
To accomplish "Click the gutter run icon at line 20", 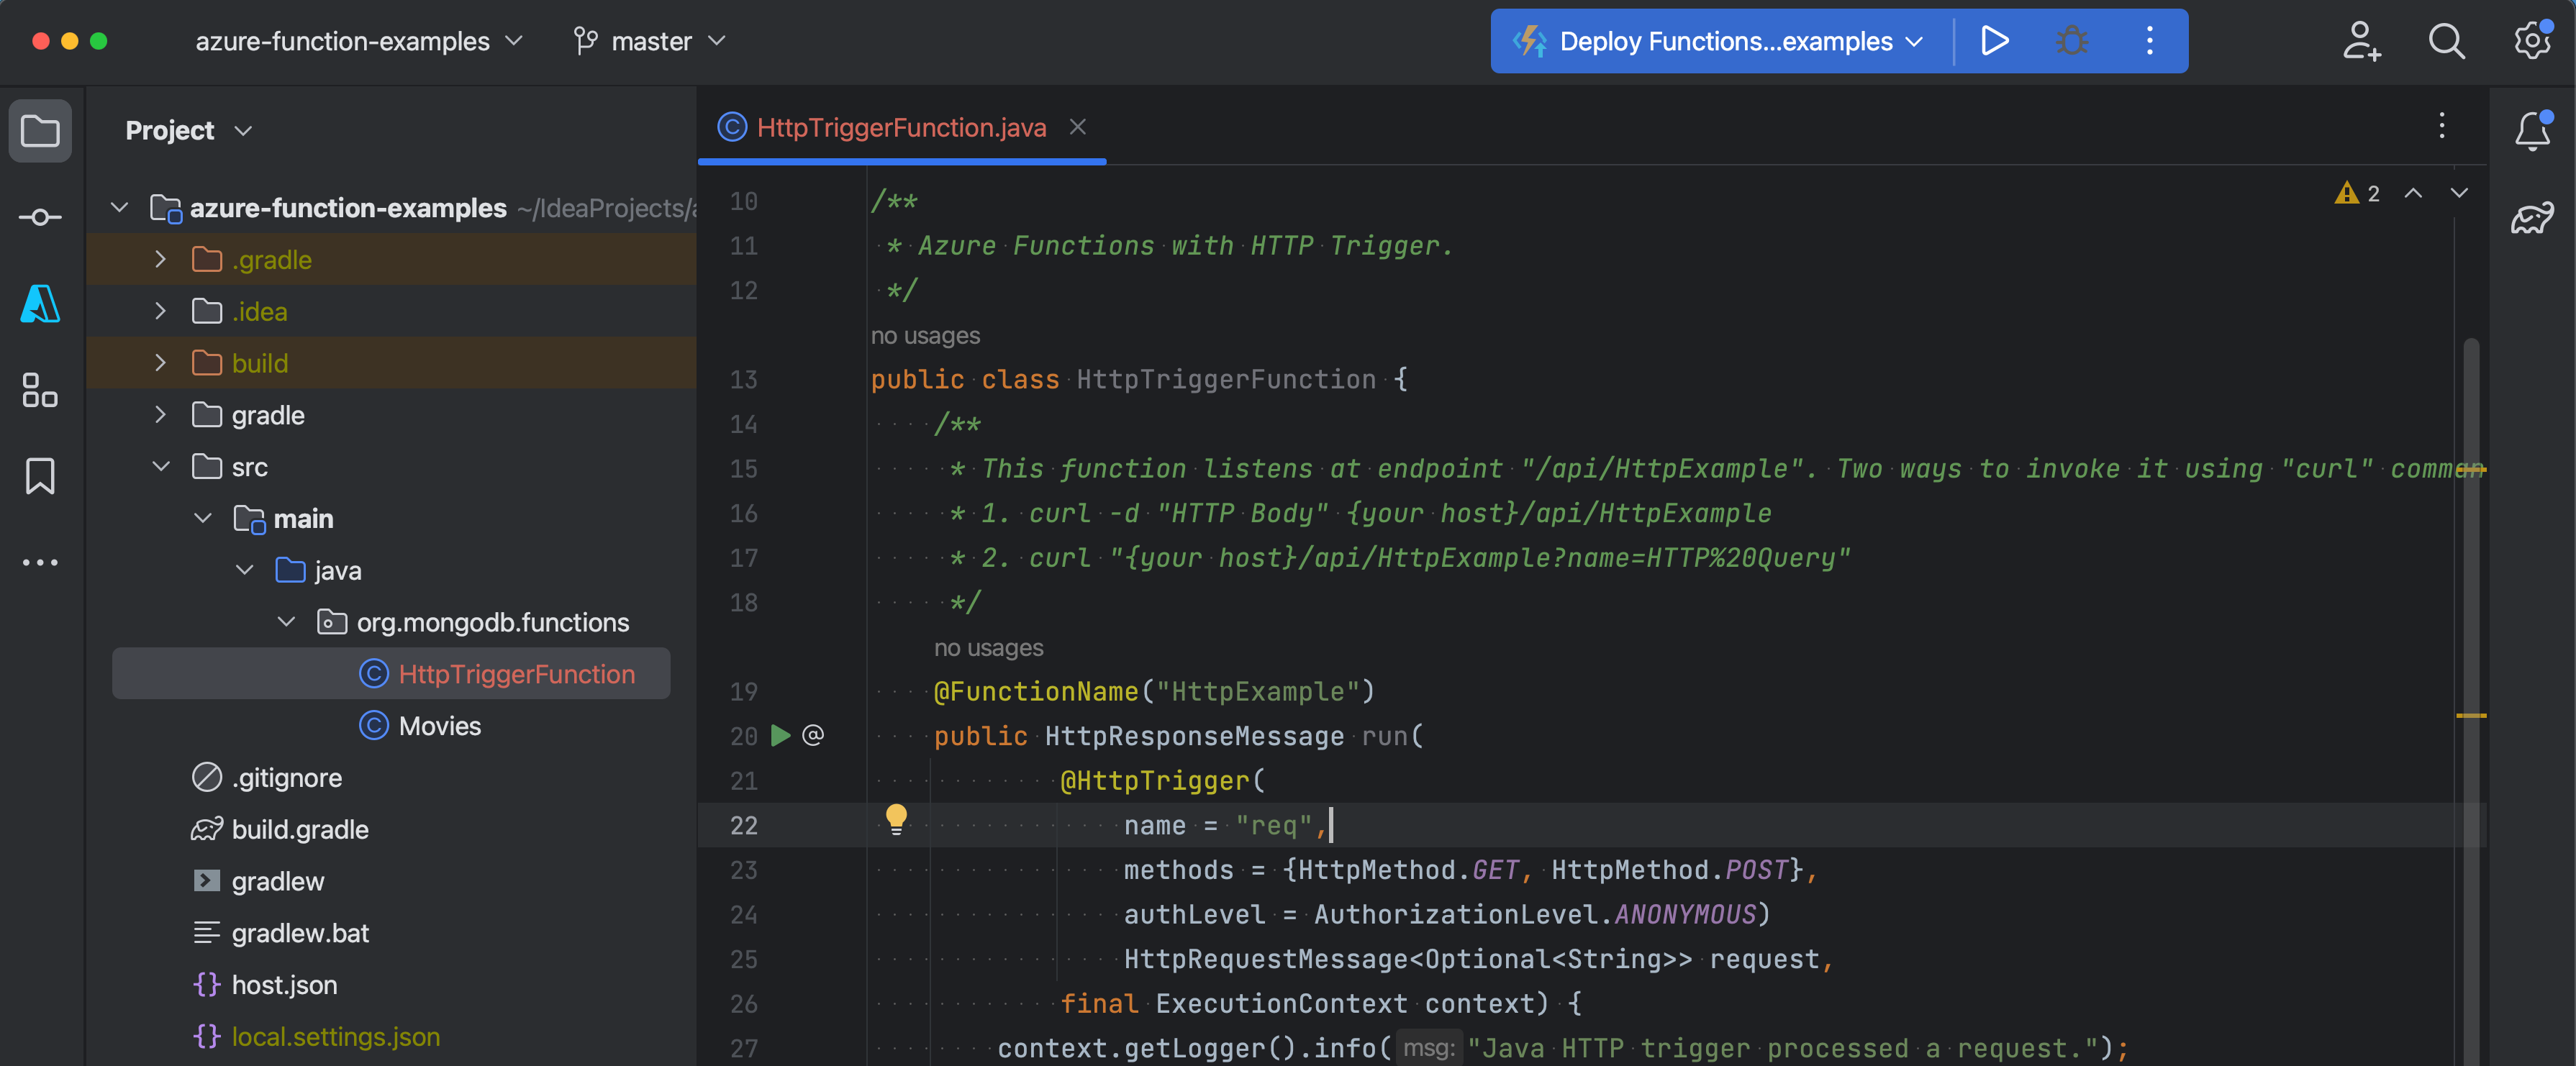I will click(x=780, y=736).
